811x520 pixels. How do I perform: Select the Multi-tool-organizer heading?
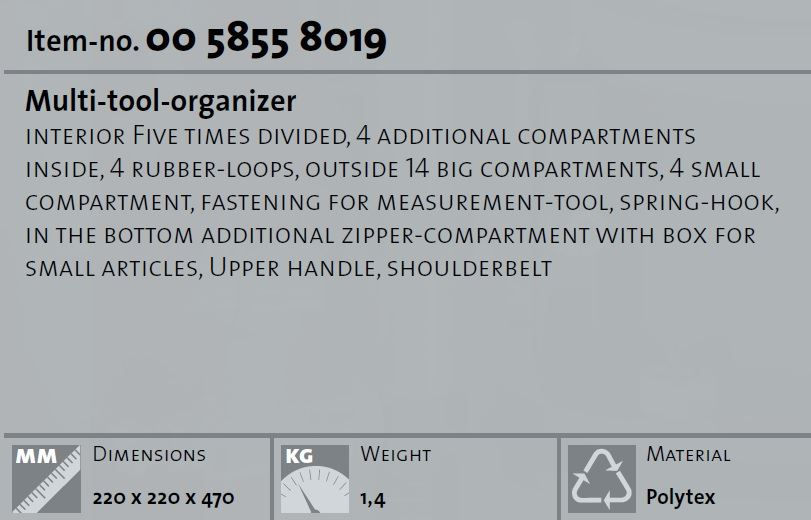tap(161, 101)
